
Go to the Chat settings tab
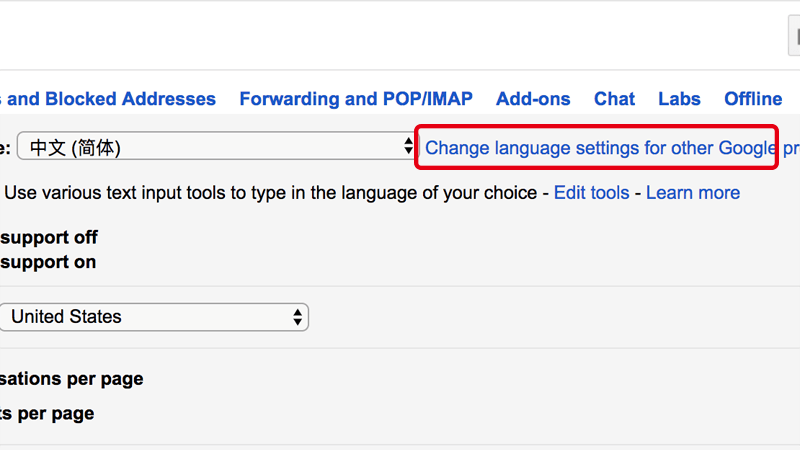614,99
